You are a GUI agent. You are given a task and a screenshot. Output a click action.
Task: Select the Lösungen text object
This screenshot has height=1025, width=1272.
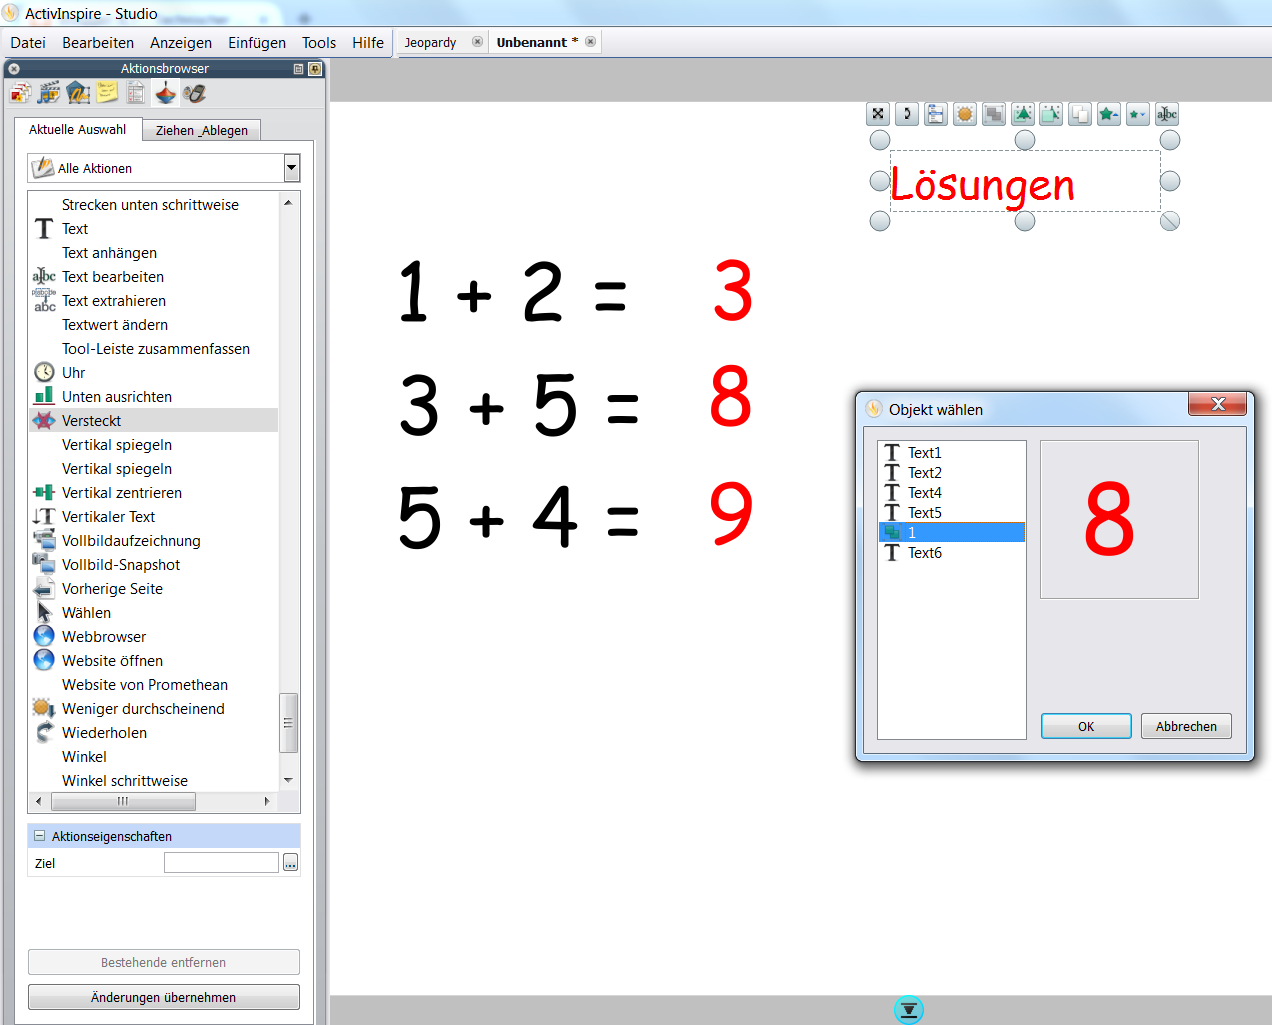click(x=982, y=184)
